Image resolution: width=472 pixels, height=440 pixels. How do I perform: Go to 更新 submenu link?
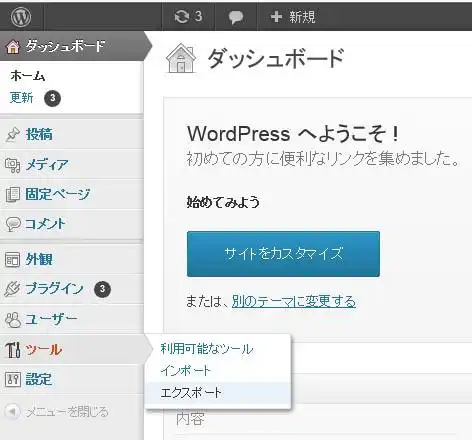click(22, 98)
